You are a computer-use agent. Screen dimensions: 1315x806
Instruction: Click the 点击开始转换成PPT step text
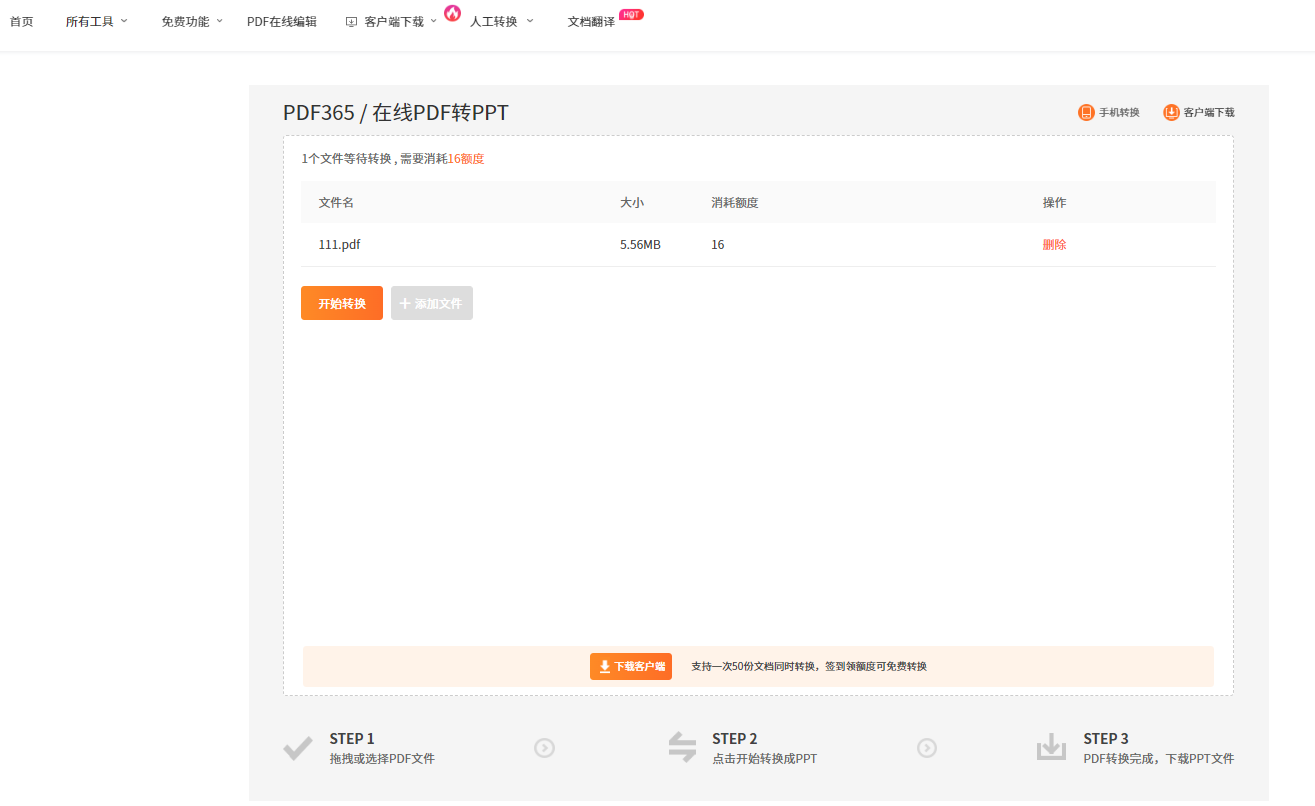pyautogui.click(x=764, y=758)
